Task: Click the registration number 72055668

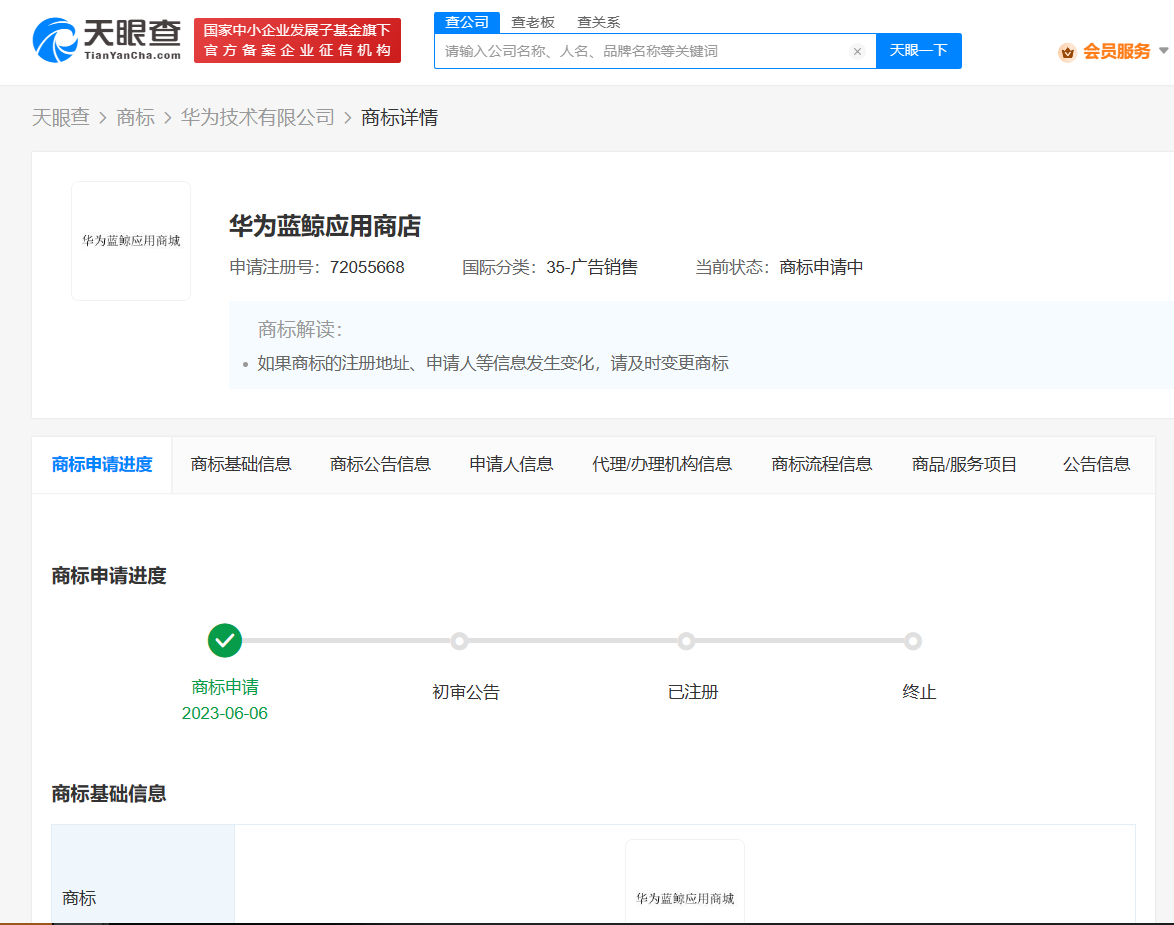Action: point(367,267)
